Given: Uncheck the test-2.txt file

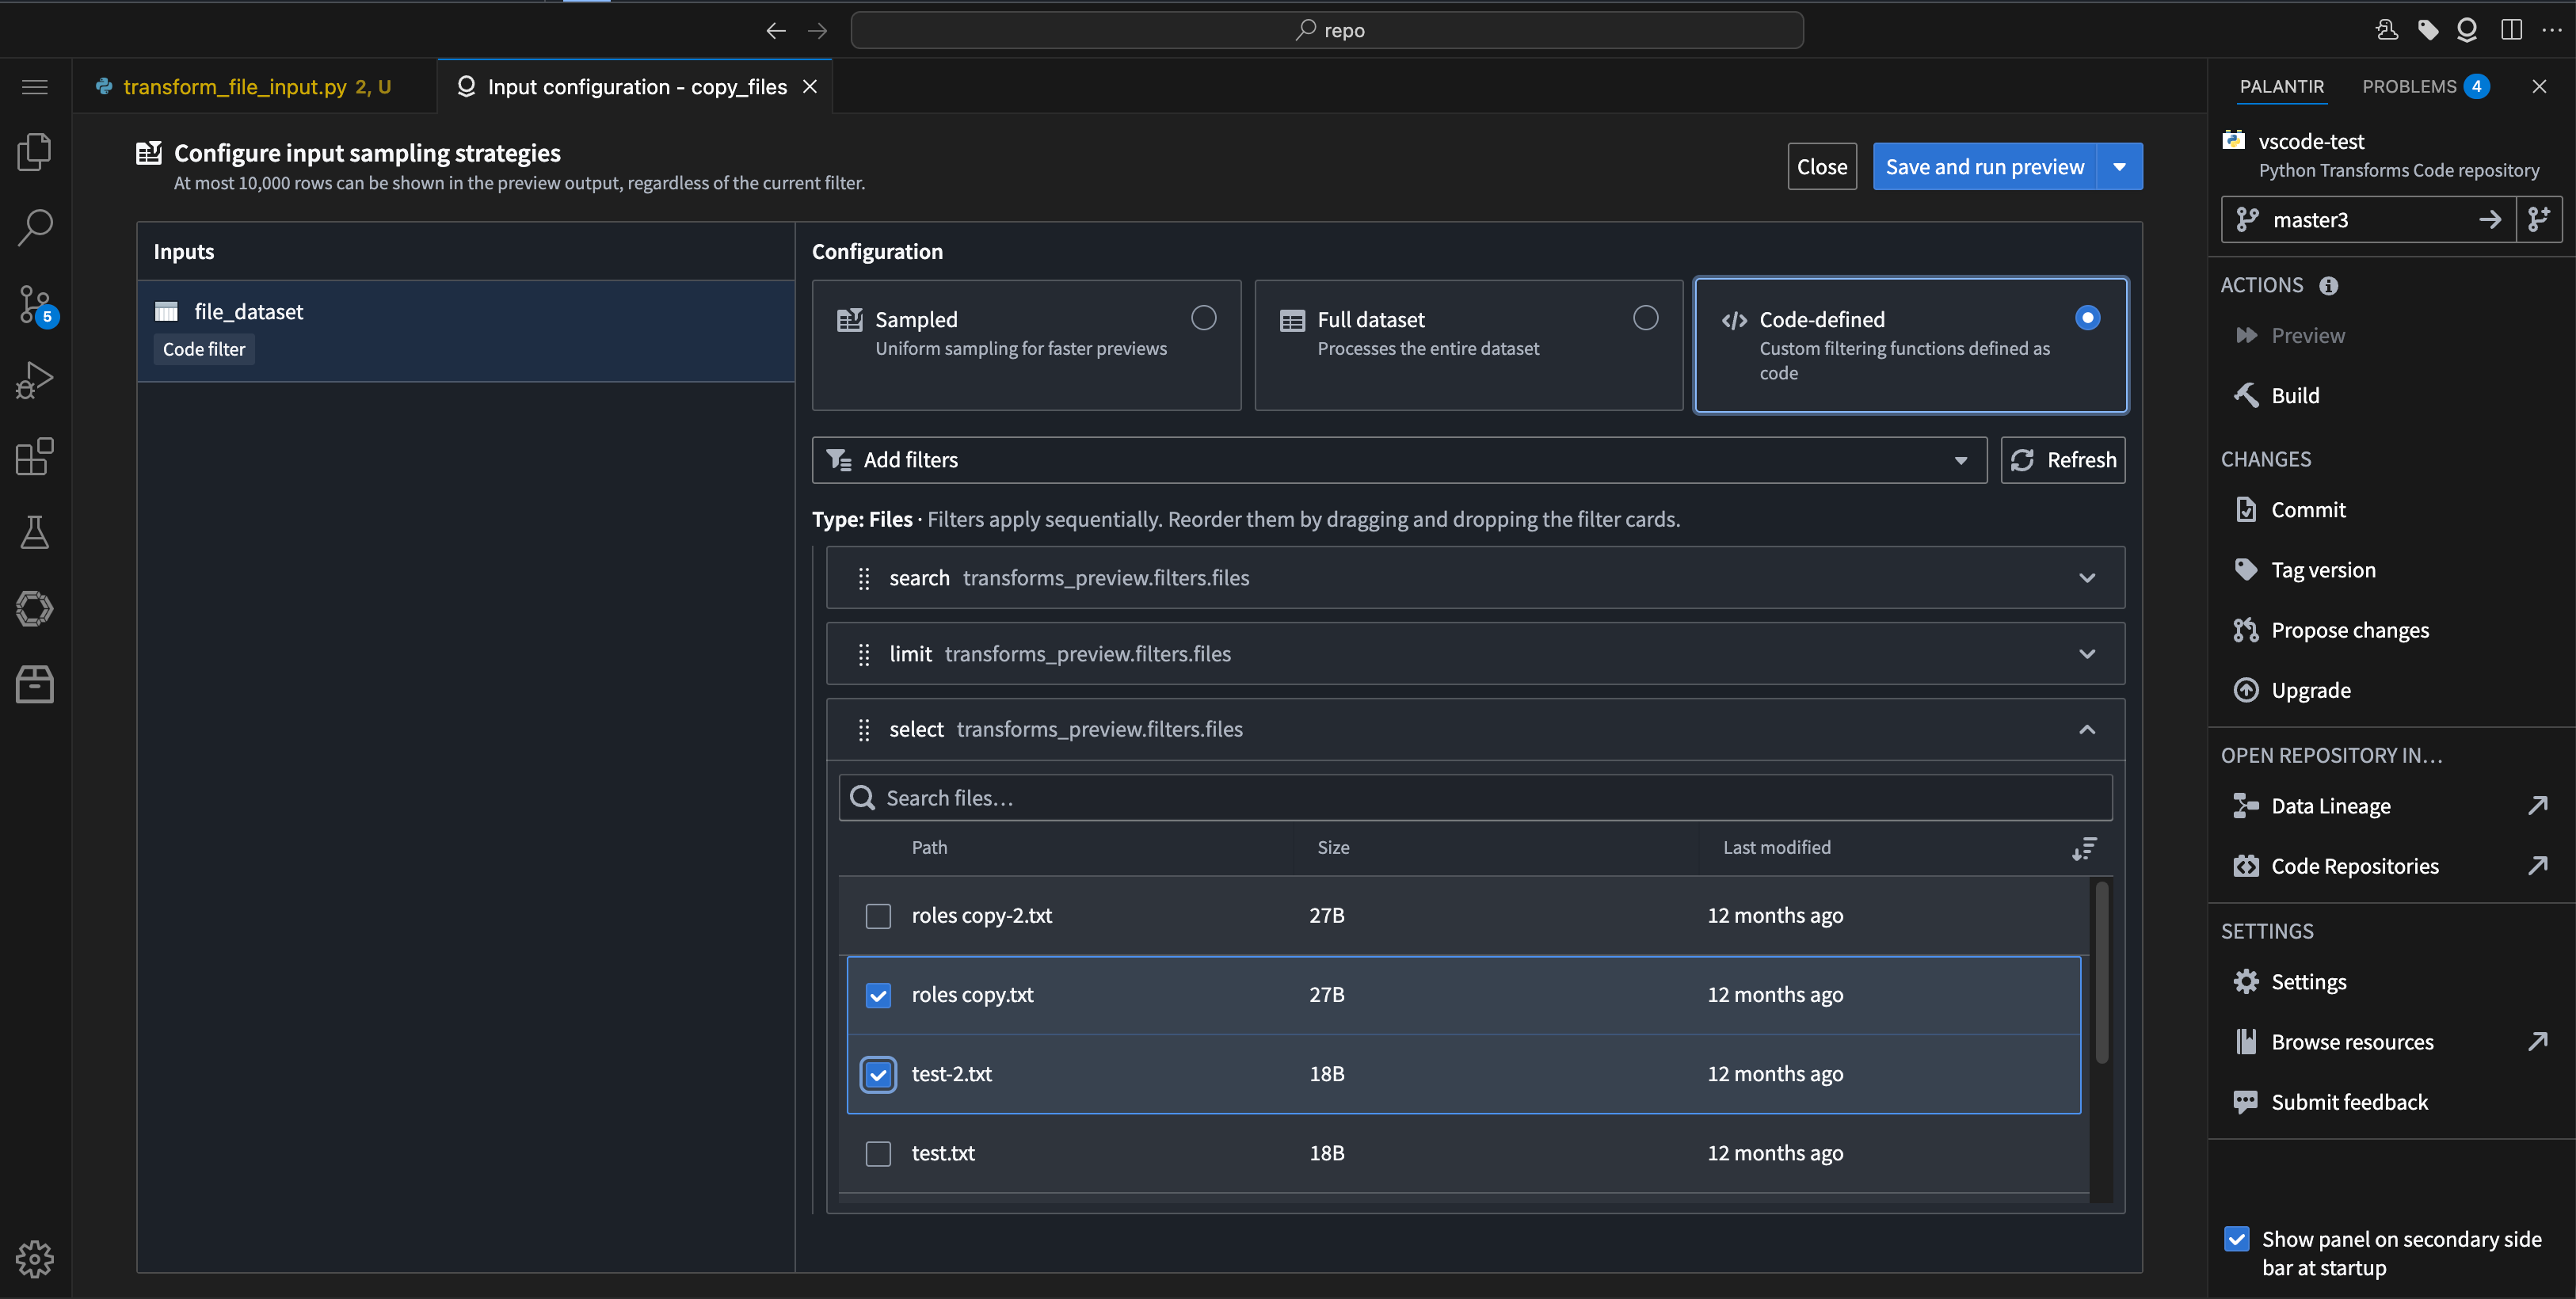Looking at the screenshot, I should tap(878, 1074).
